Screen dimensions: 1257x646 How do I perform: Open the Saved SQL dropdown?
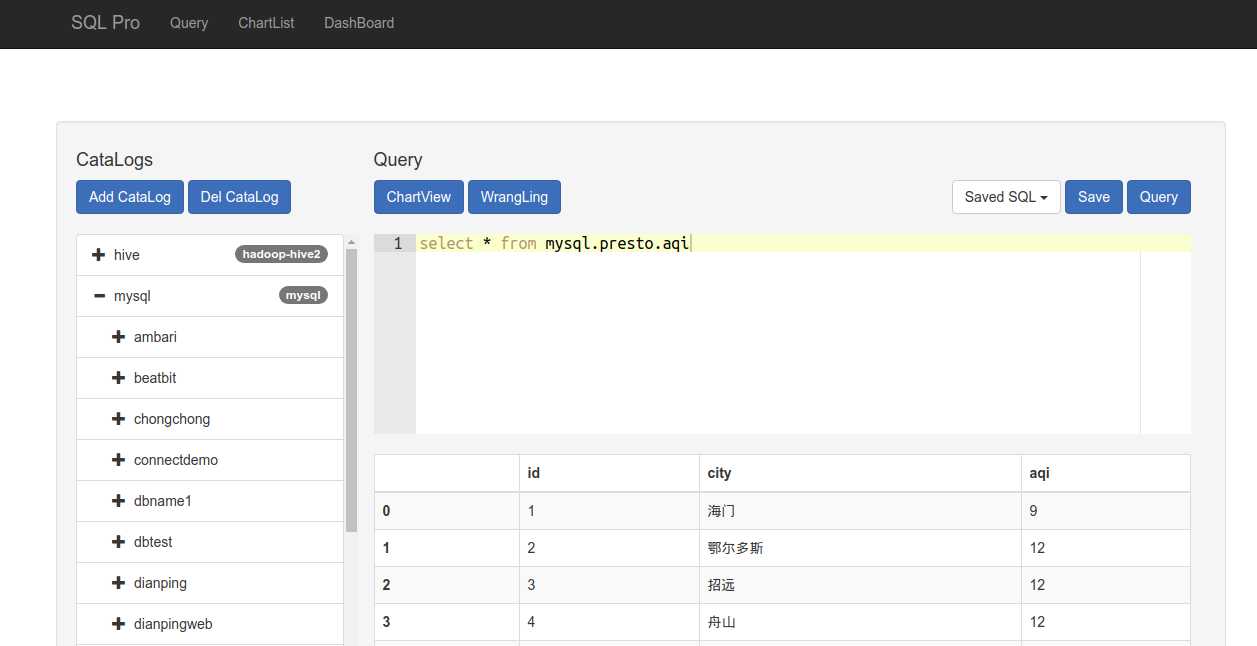[1006, 197]
